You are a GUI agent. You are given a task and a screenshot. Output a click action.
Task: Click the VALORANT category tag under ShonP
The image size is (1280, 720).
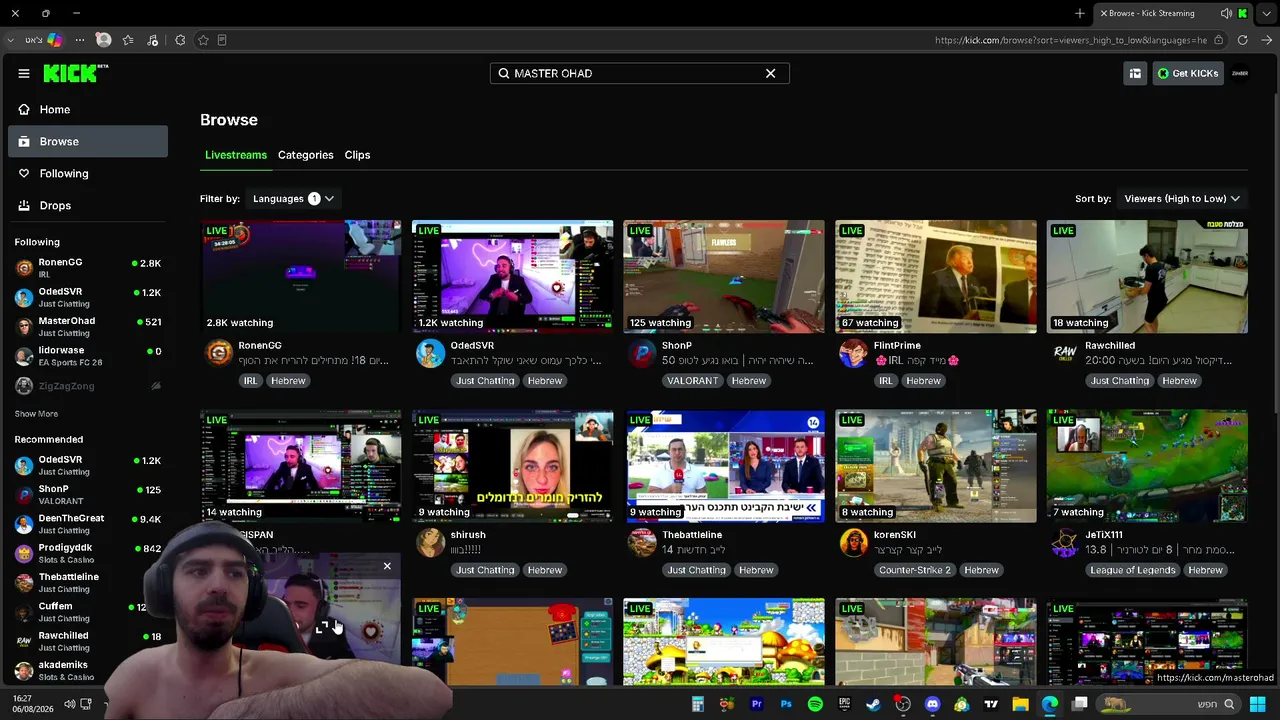click(692, 381)
